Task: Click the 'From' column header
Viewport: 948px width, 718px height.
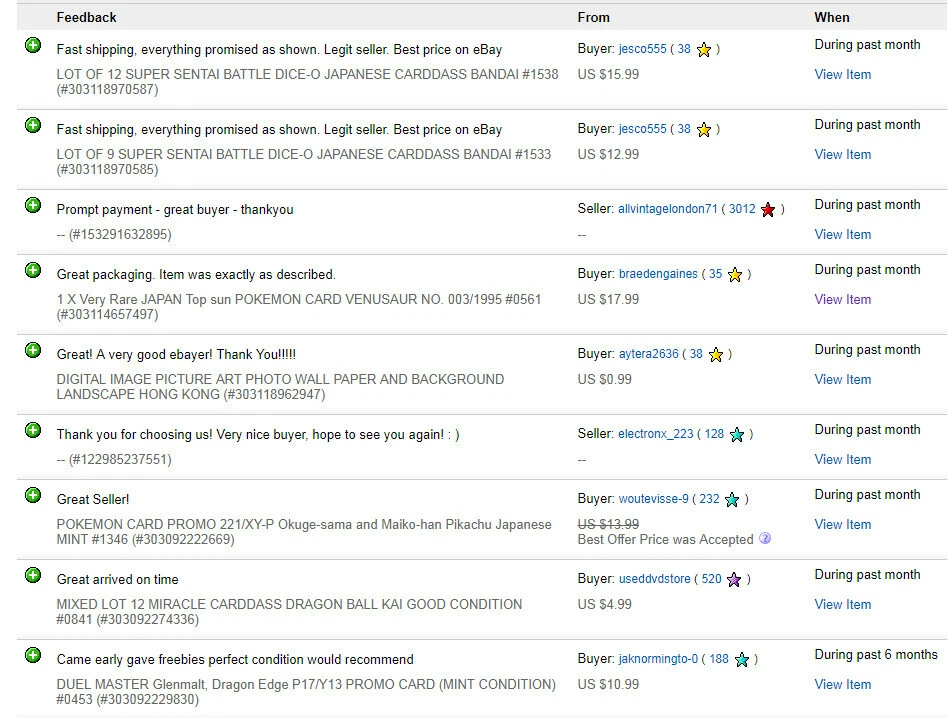Action: coord(593,17)
